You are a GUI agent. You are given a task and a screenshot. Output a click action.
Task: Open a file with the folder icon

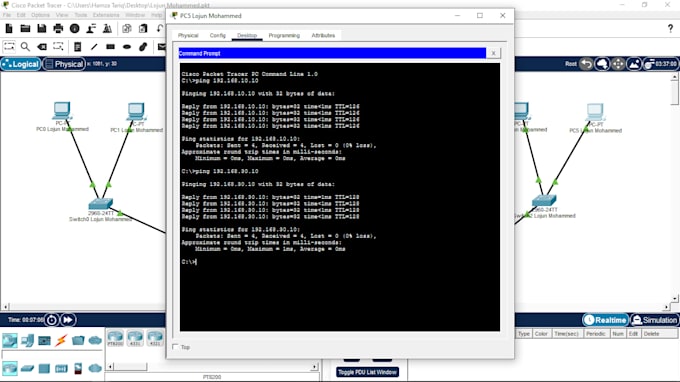coord(25,29)
